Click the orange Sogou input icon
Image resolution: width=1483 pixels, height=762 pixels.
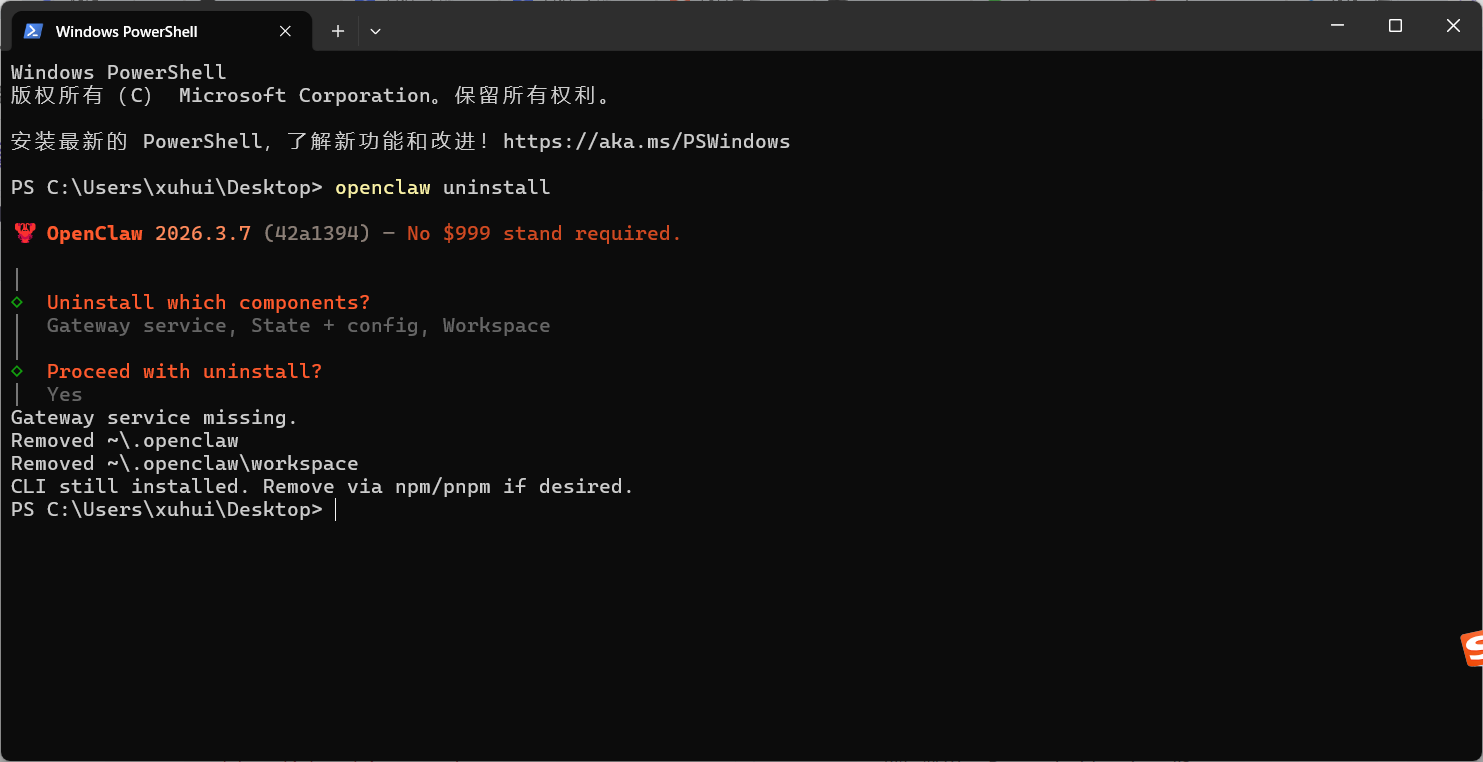pos(1471,649)
